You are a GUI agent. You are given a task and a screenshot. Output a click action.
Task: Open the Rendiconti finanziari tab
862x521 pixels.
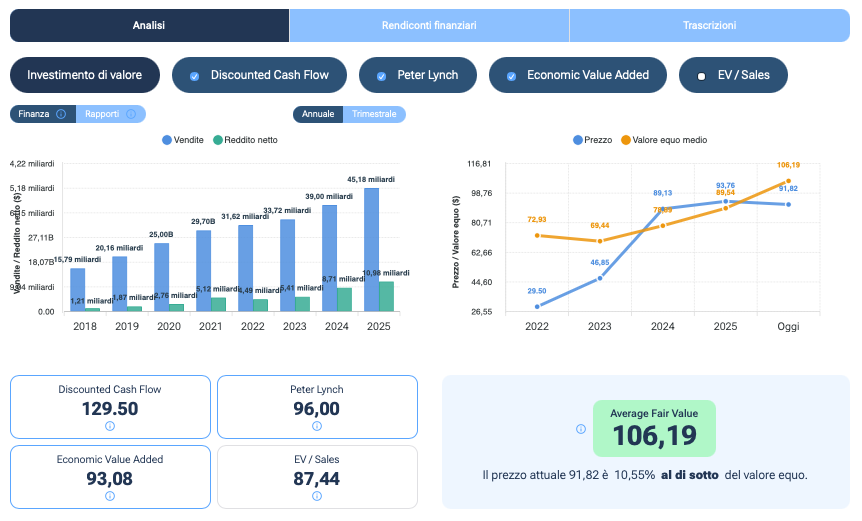click(x=429, y=25)
